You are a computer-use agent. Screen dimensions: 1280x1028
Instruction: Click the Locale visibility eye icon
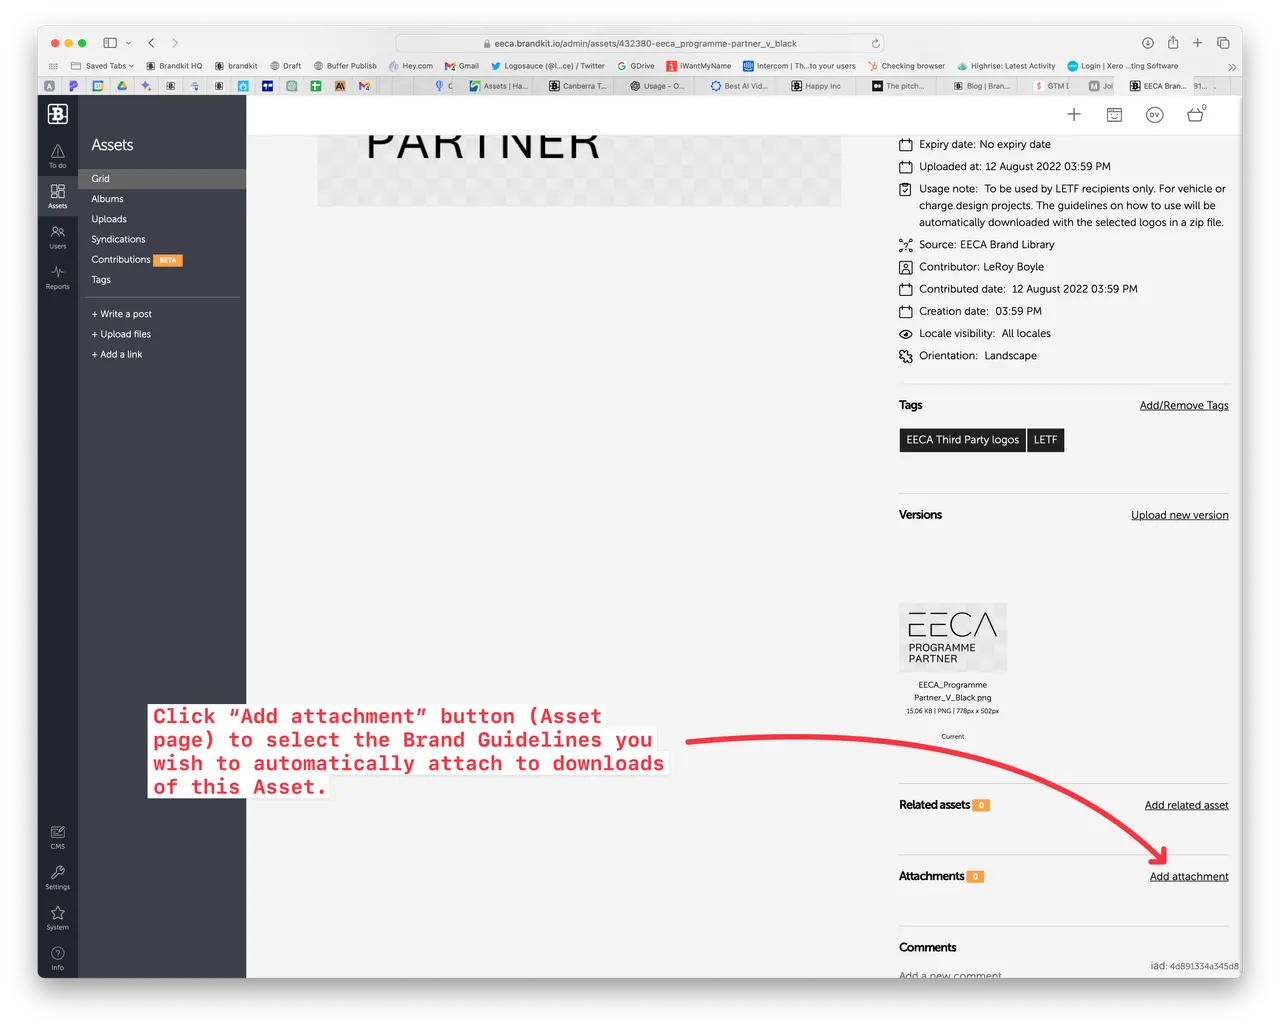[x=906, y=334]
